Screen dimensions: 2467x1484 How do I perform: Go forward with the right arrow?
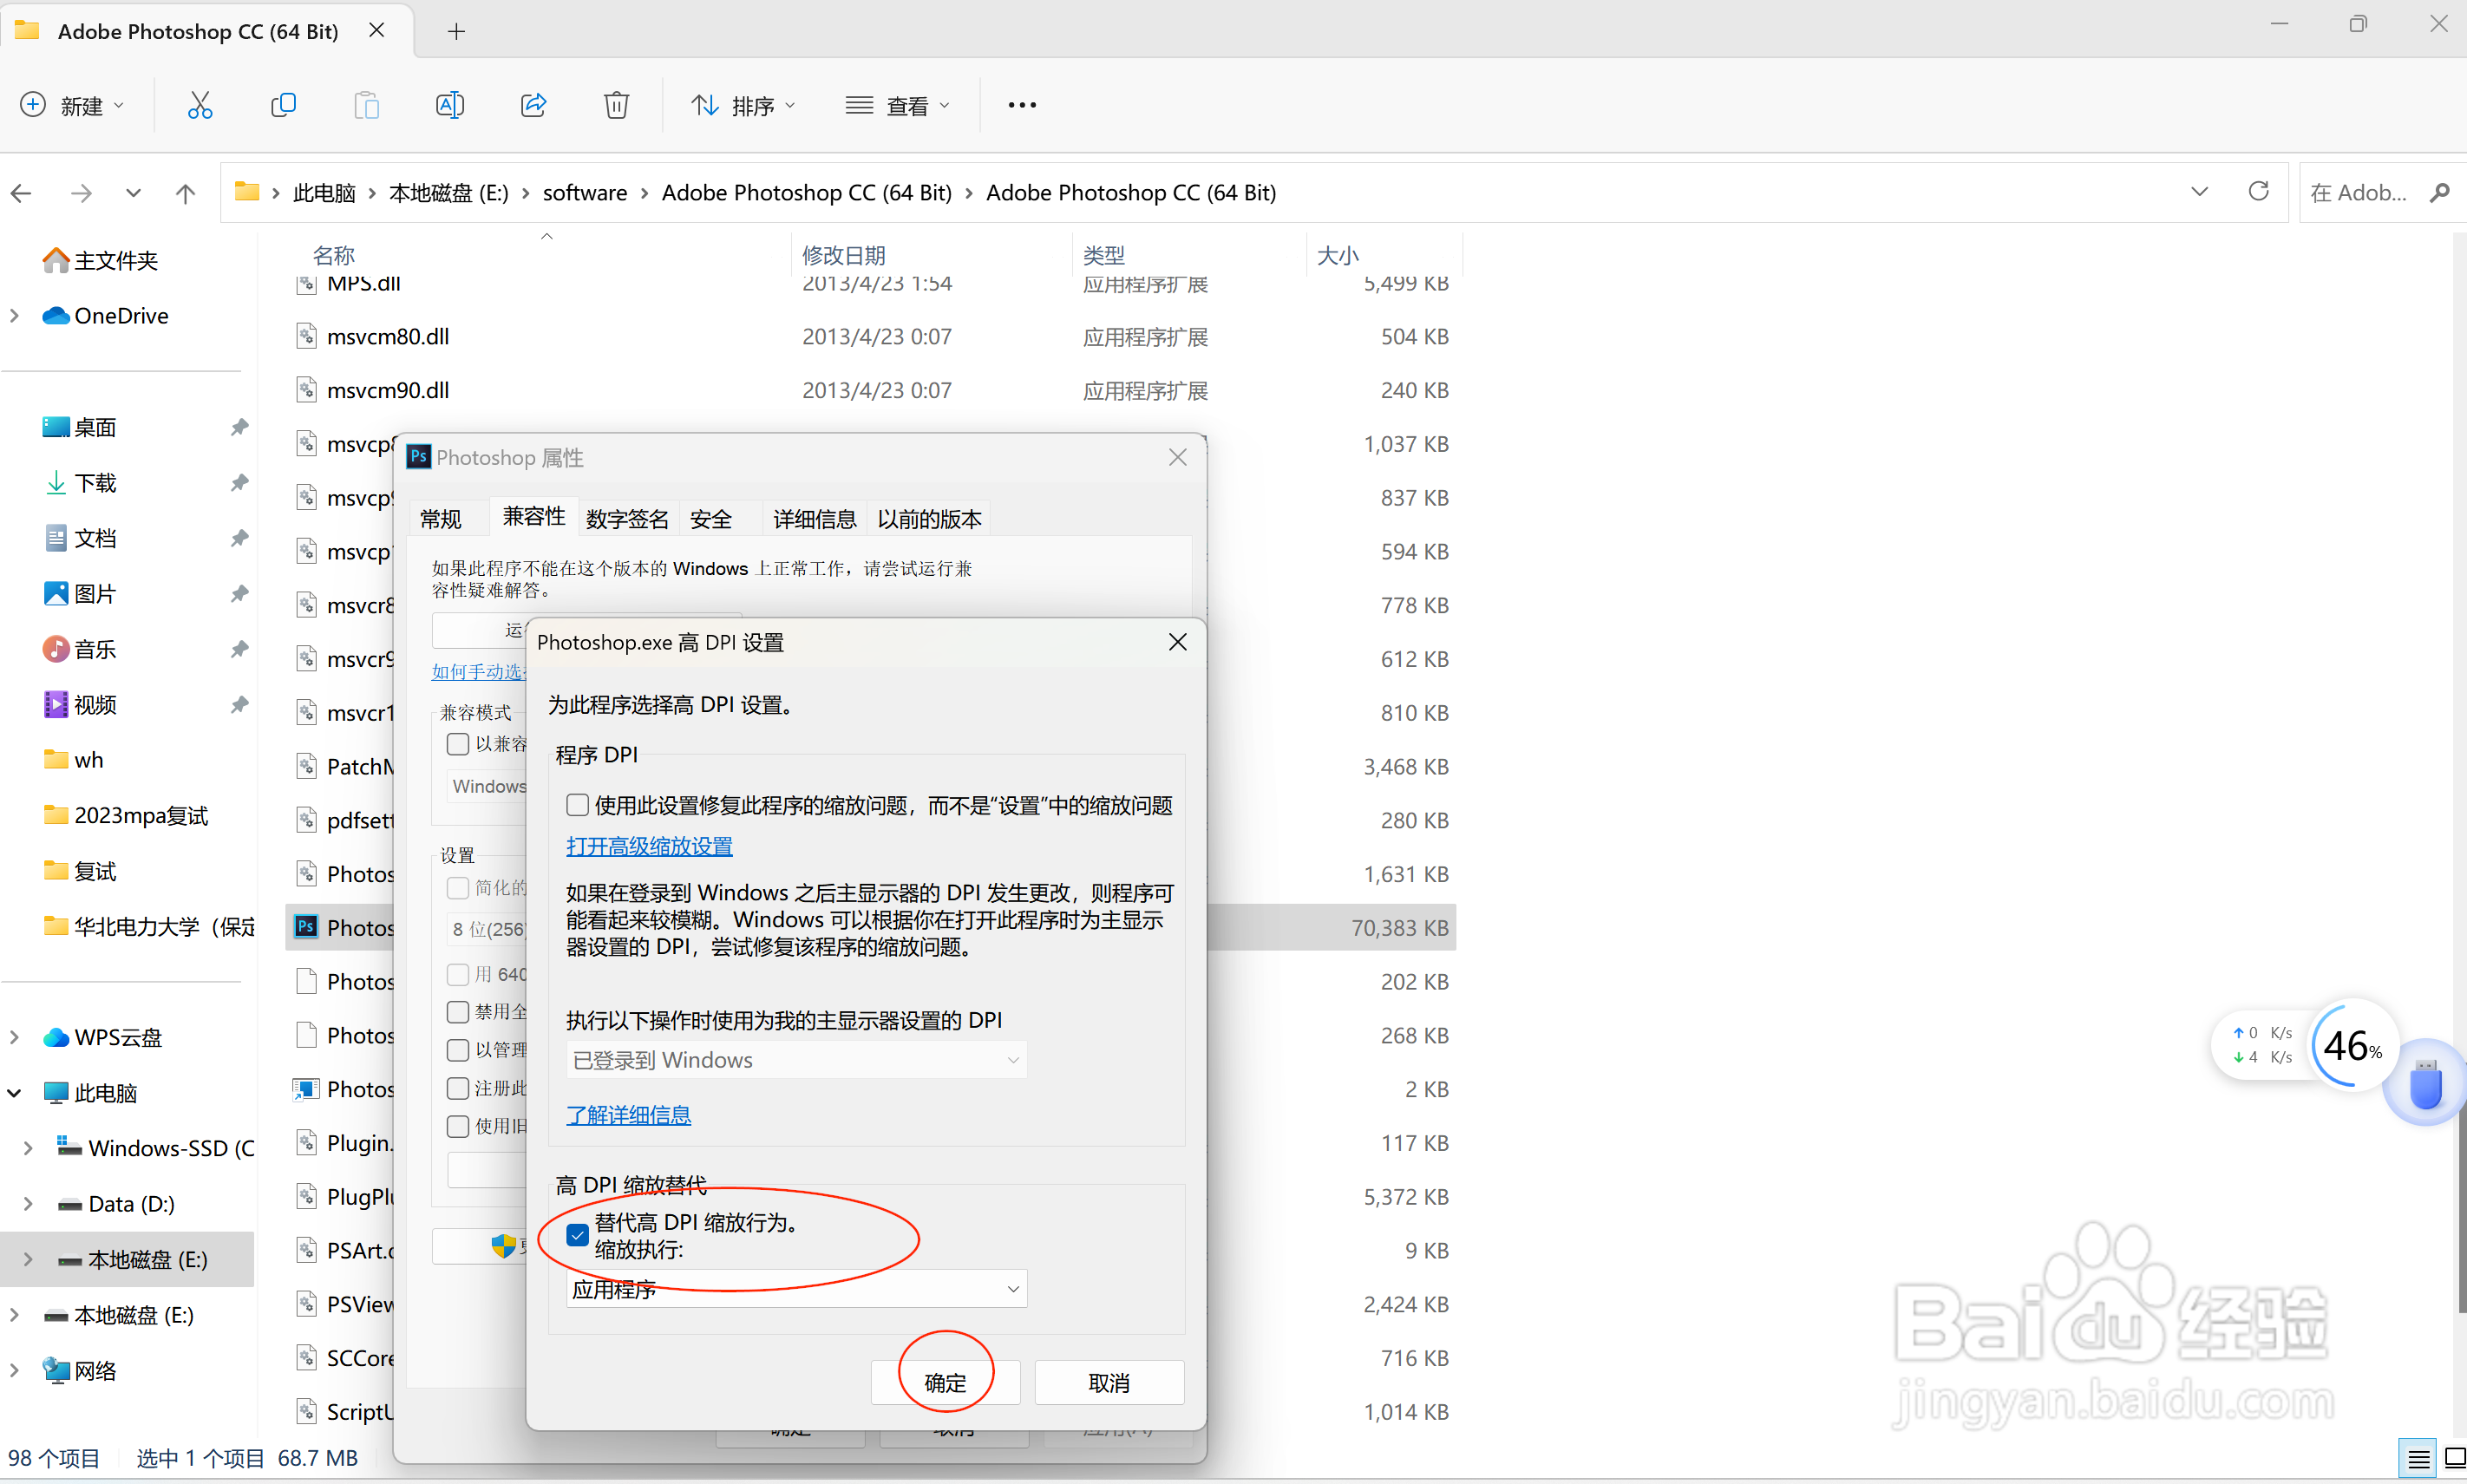pos(81,193)
